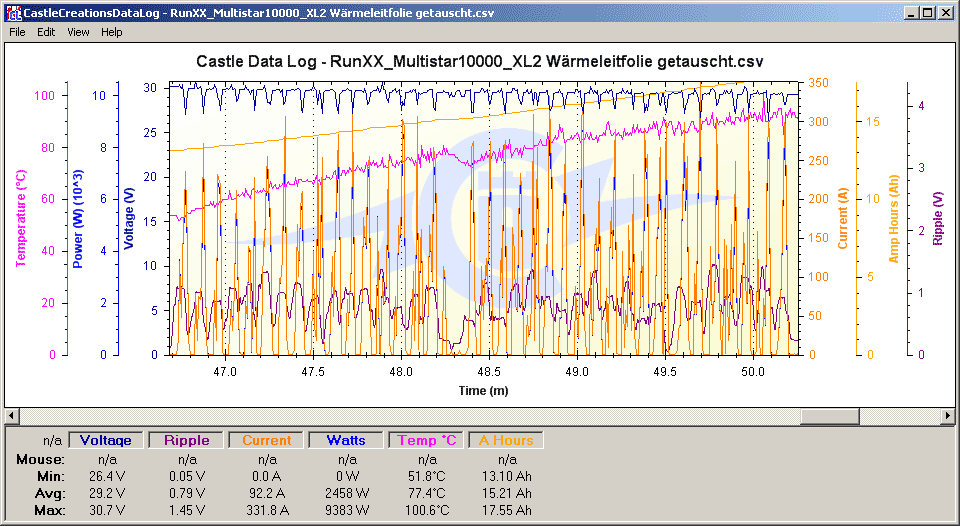
Task: Open the Help menu
Action: (x=111, y=32)
